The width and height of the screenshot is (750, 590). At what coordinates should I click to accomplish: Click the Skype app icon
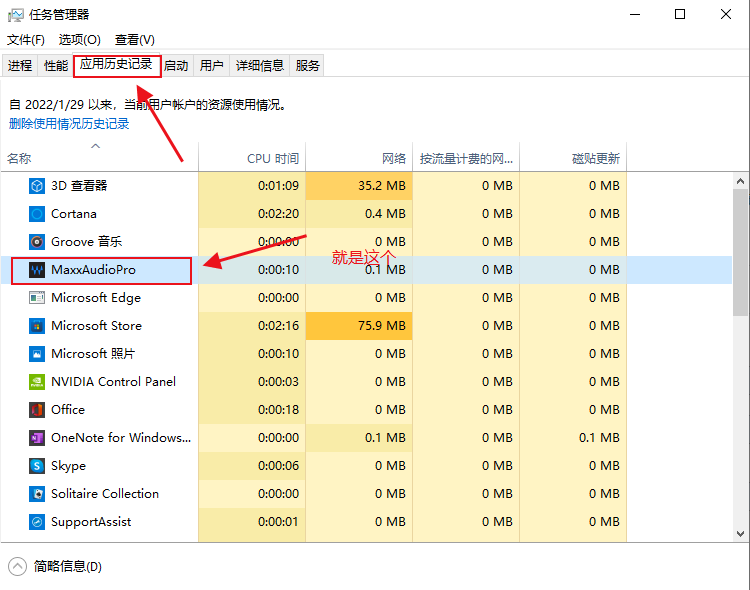point(37,466)
